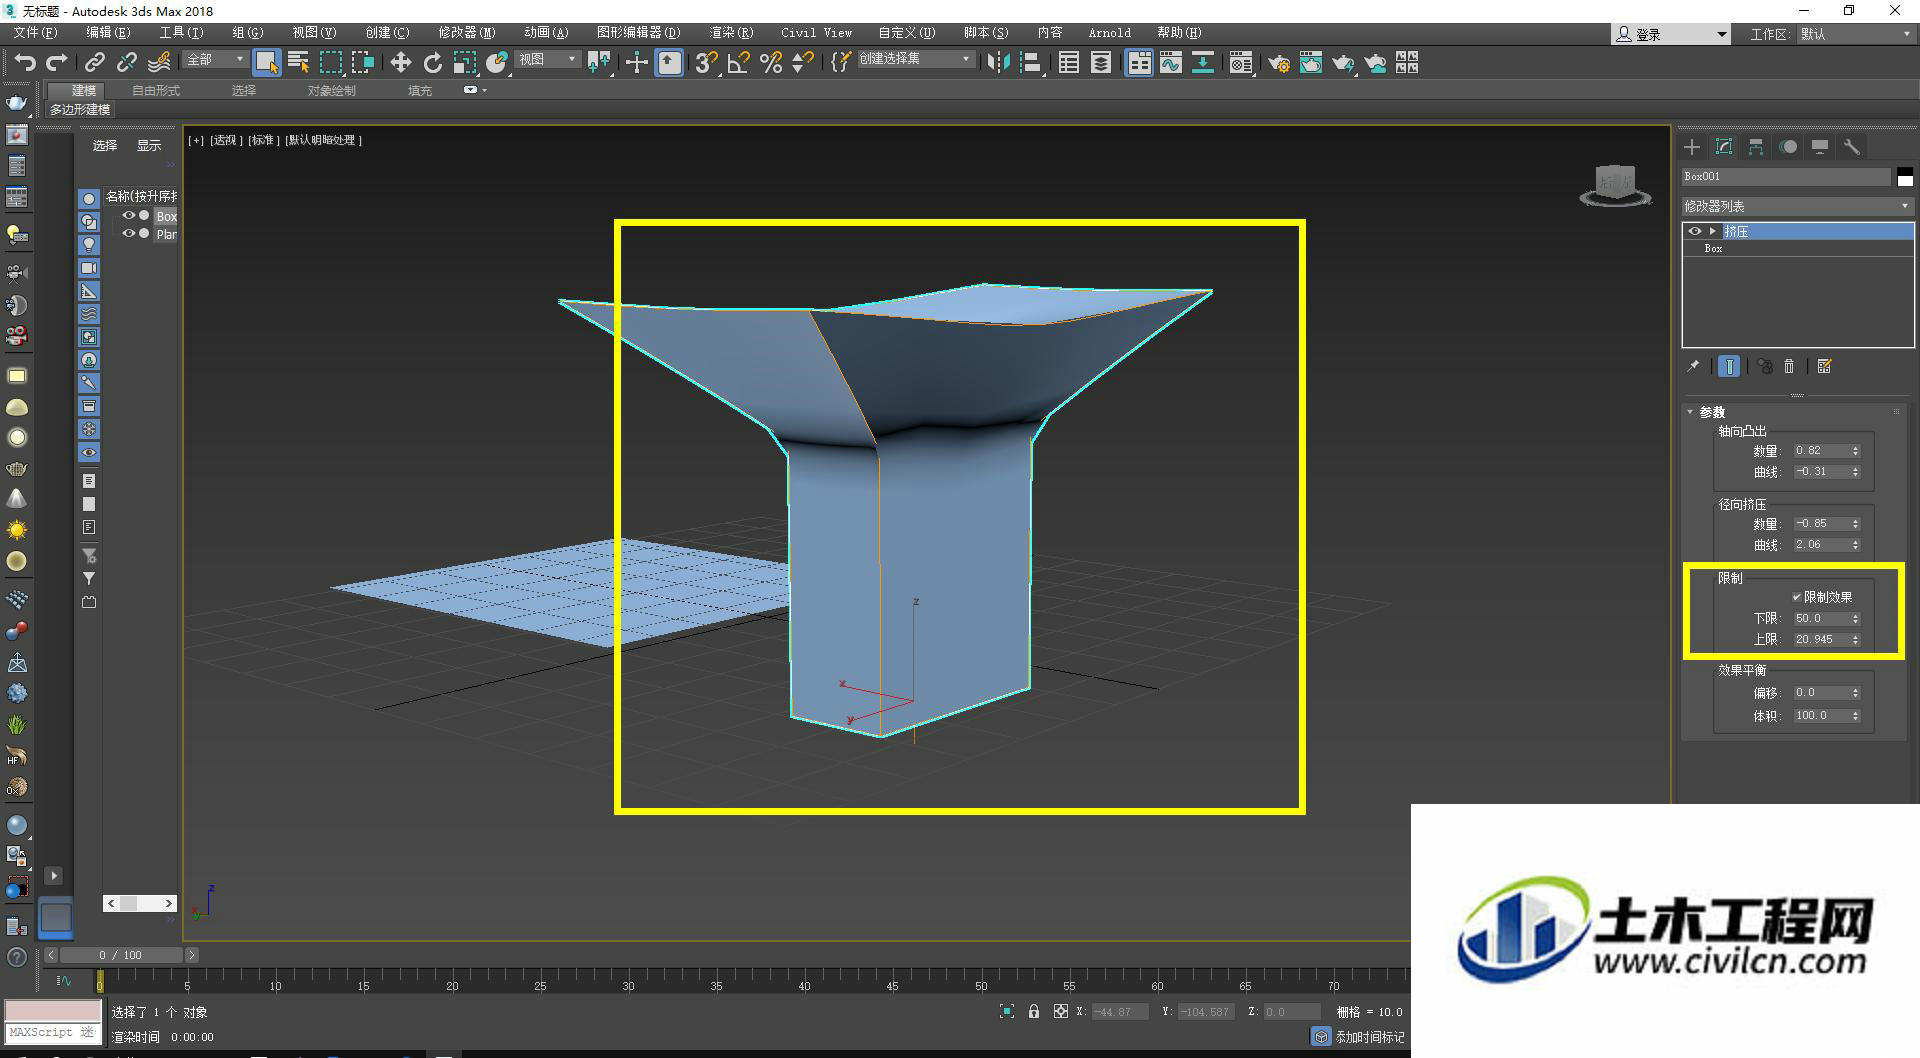Open the Arnold menu
The height and width of the screenshot is (1058, 1920).
coord(1110,33)
